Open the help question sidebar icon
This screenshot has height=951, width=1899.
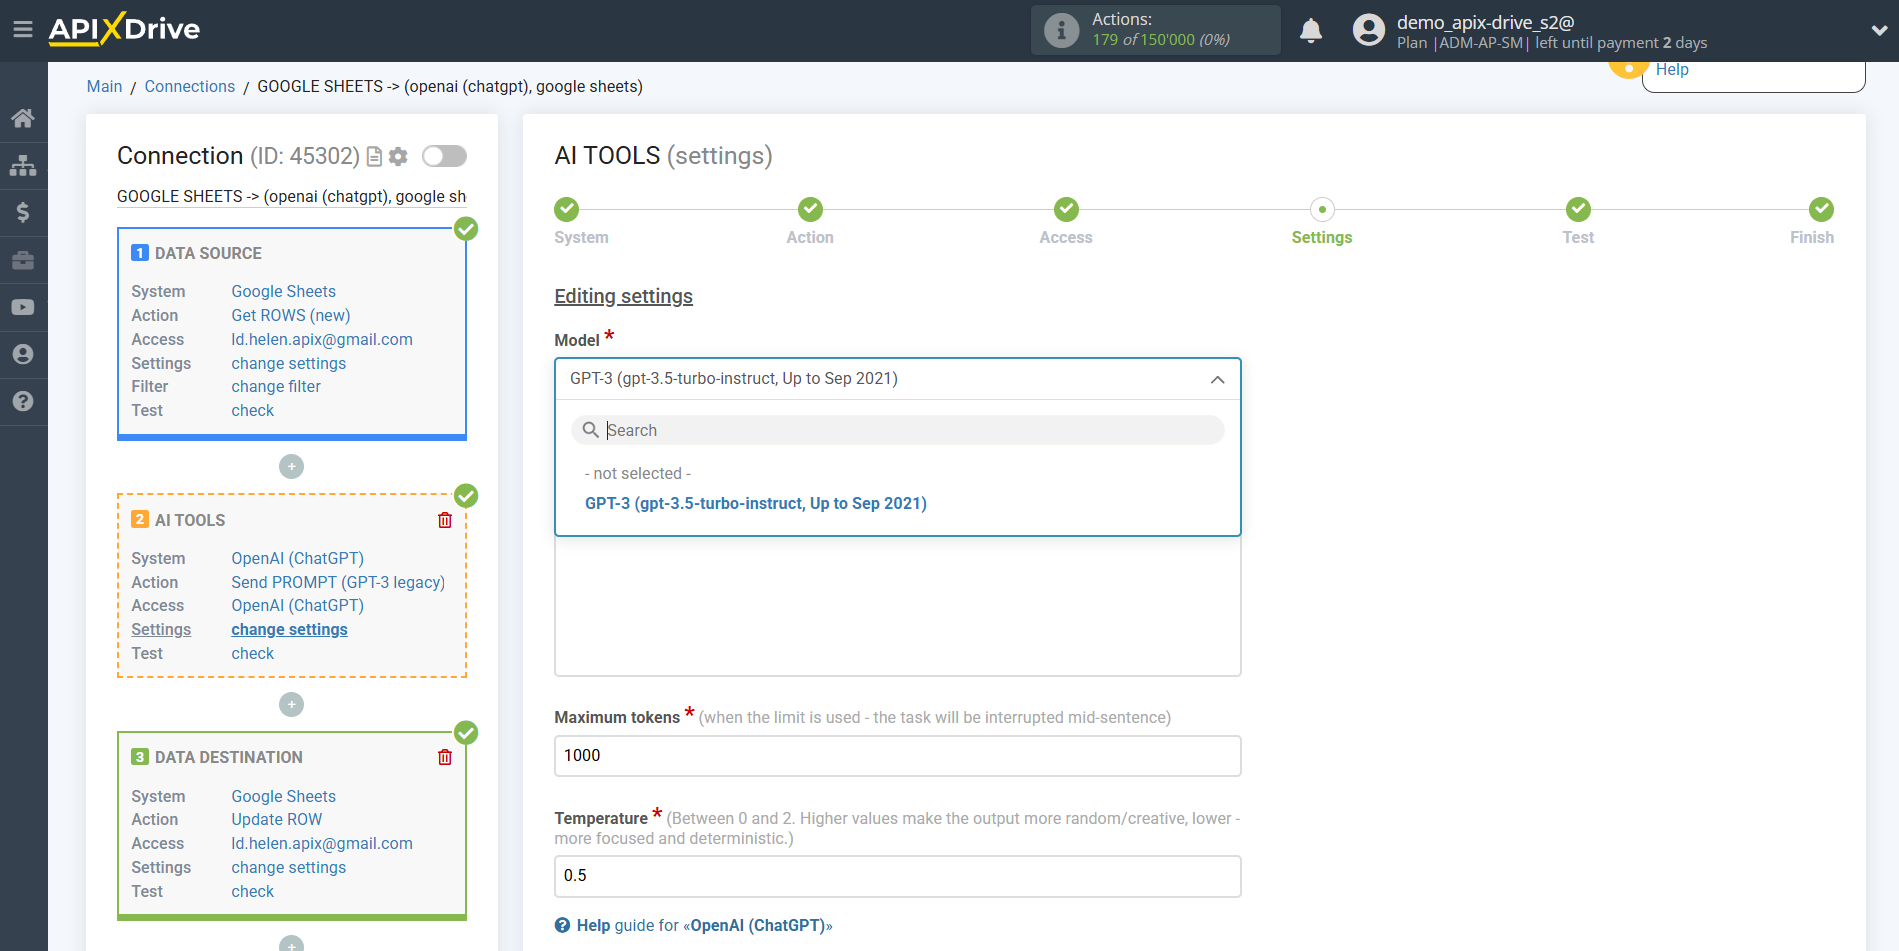(23, 401)
